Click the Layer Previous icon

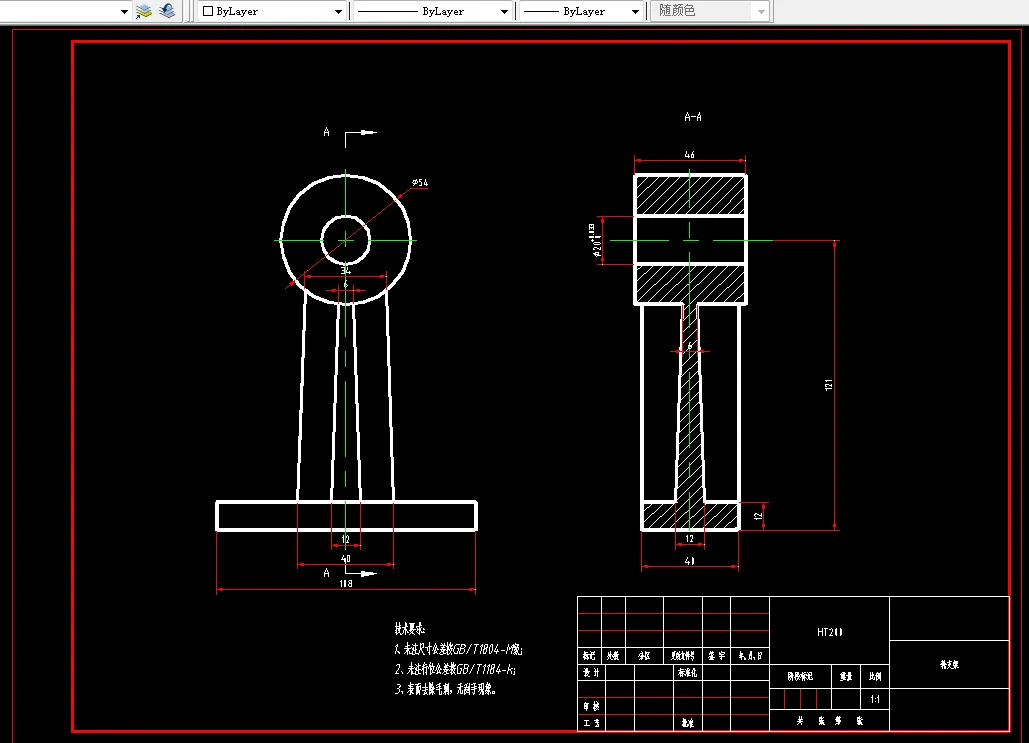point(167,11)
